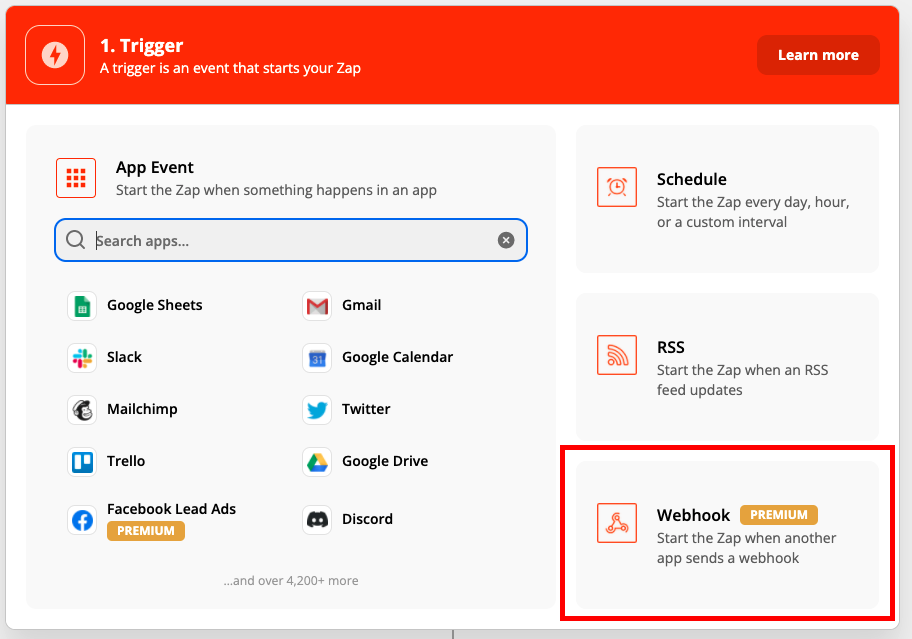912x639 pixels.
Task: Select the Google Calendar icon
Action: pos(317,358)
